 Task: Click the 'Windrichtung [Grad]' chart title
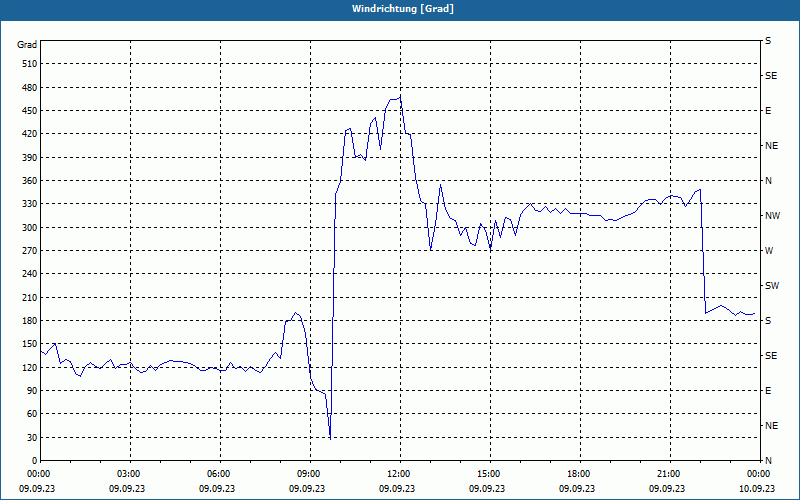pyautogui.click(x=403, y=9)
